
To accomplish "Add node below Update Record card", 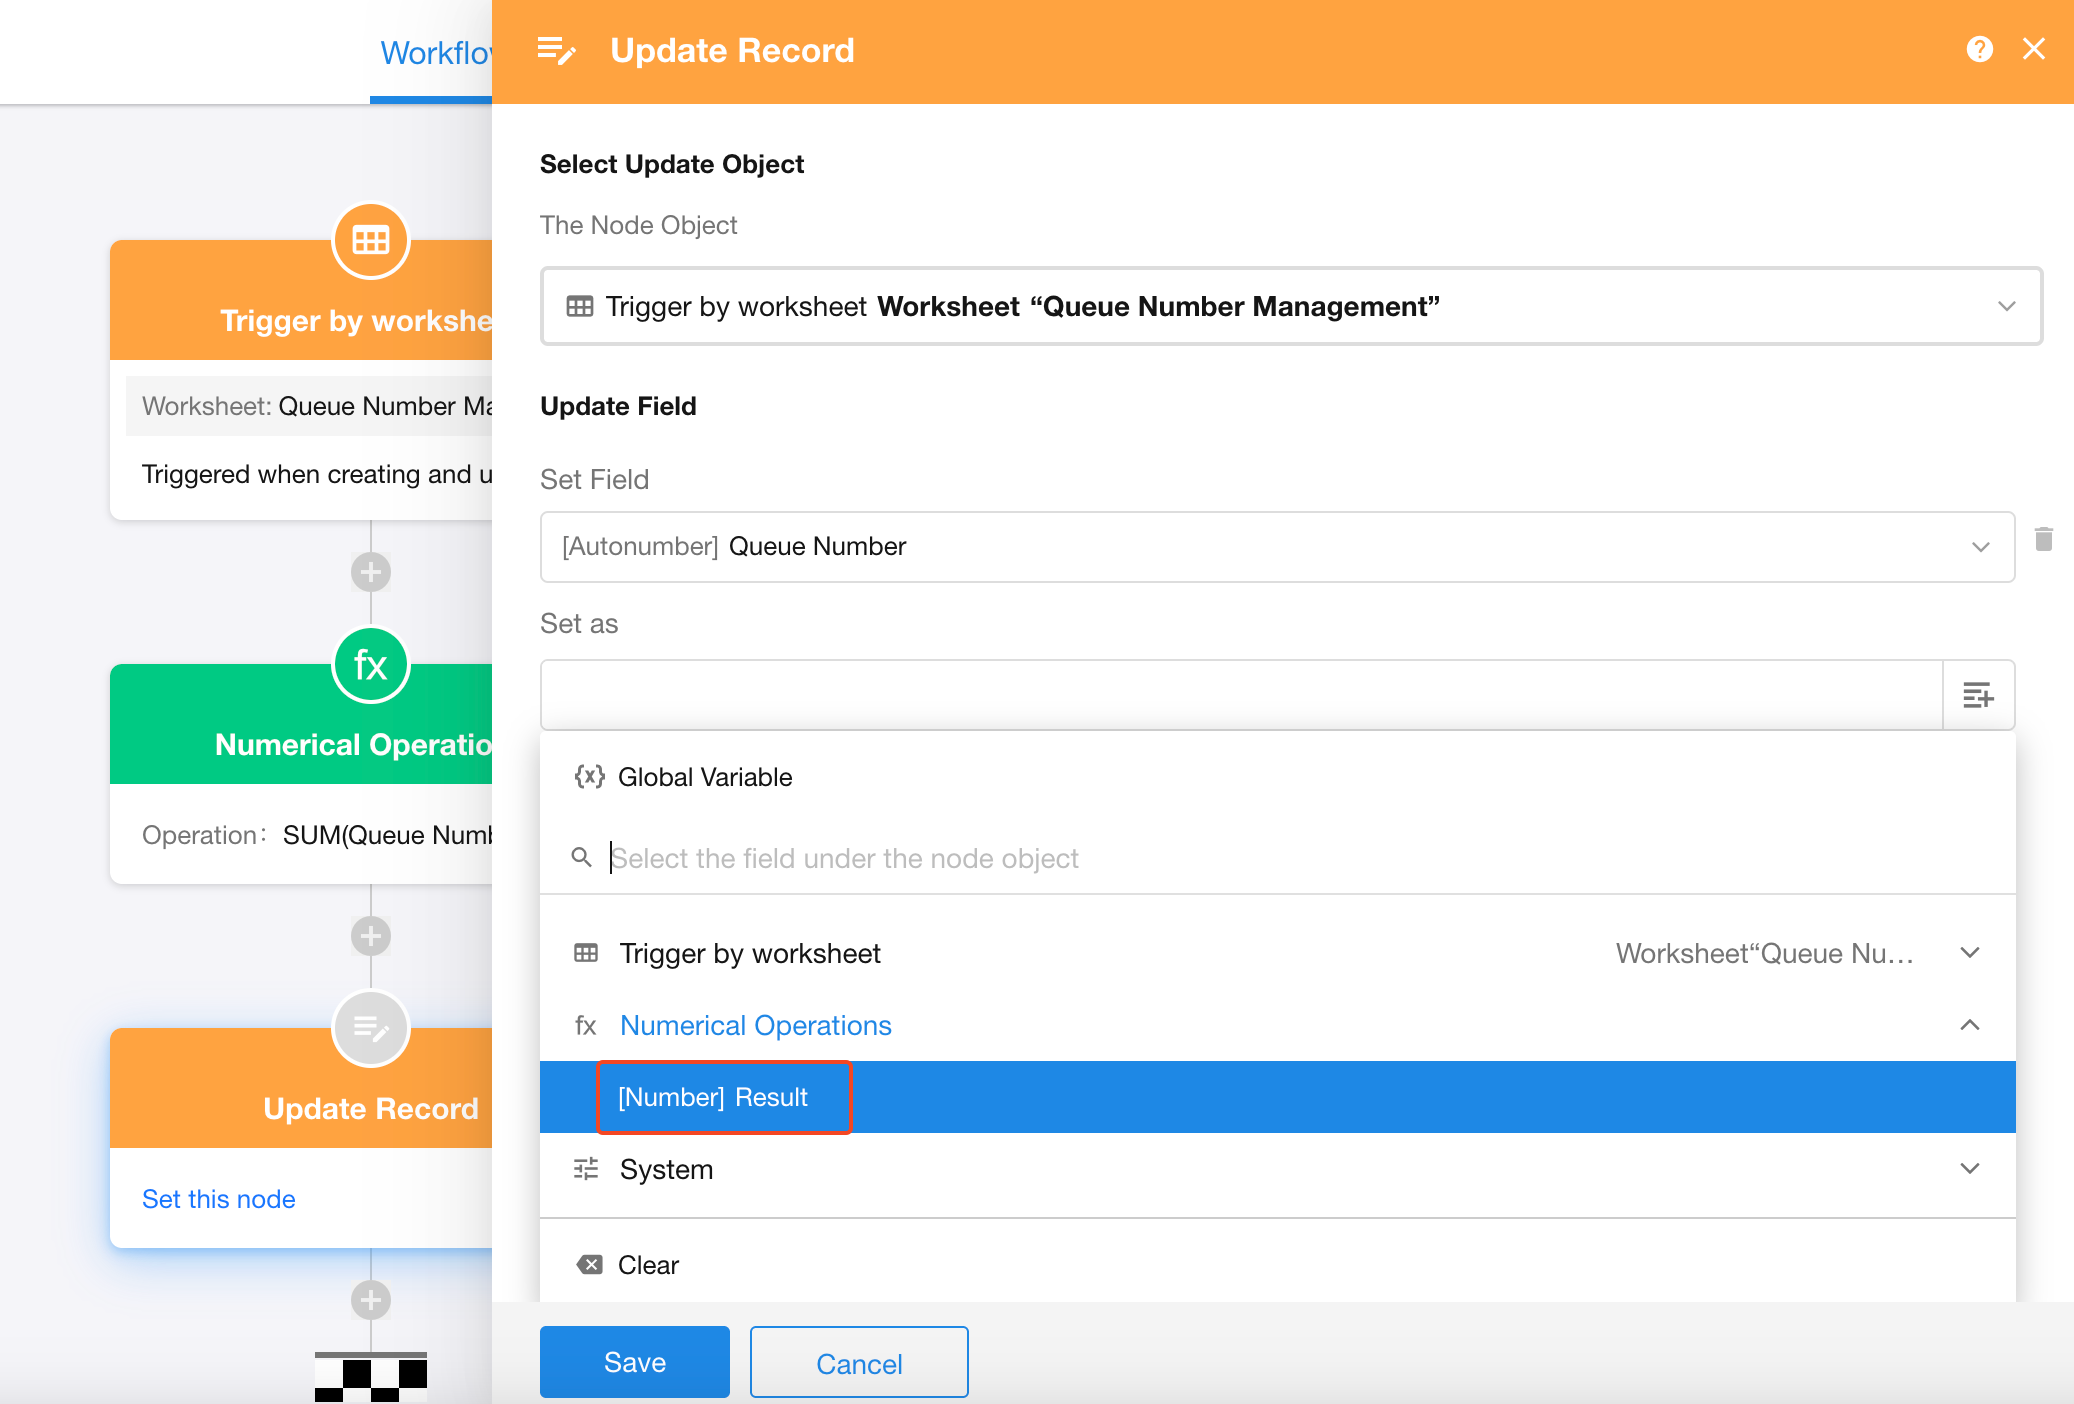I will pyautogui.click(x=370, y=1300).
